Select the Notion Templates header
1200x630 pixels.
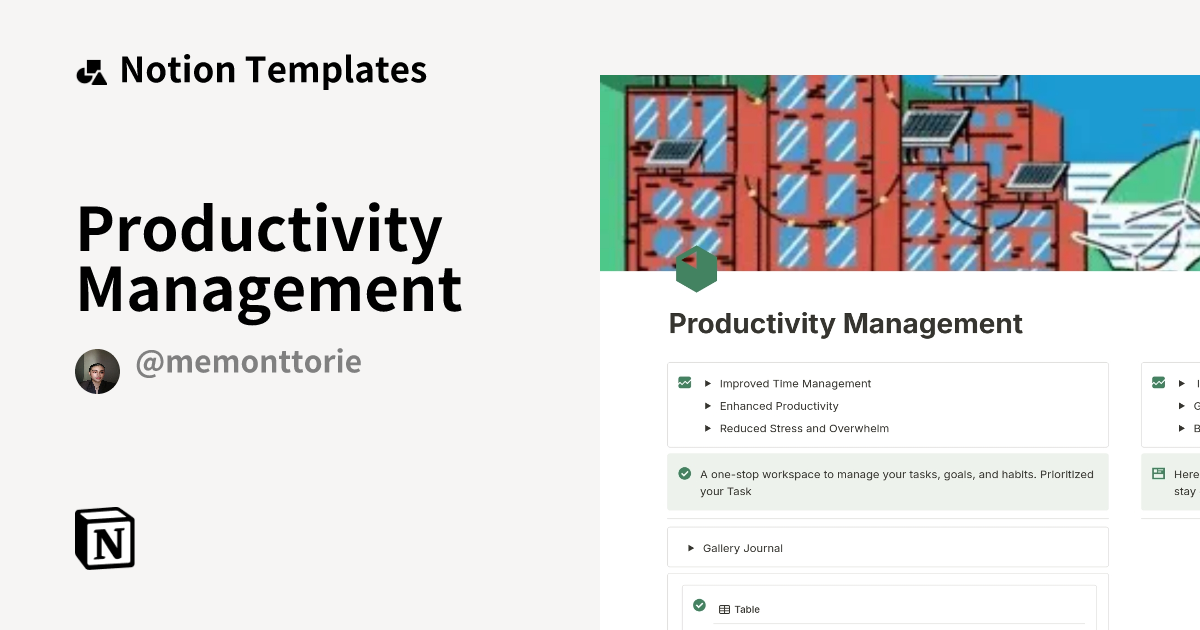(273, 69)
